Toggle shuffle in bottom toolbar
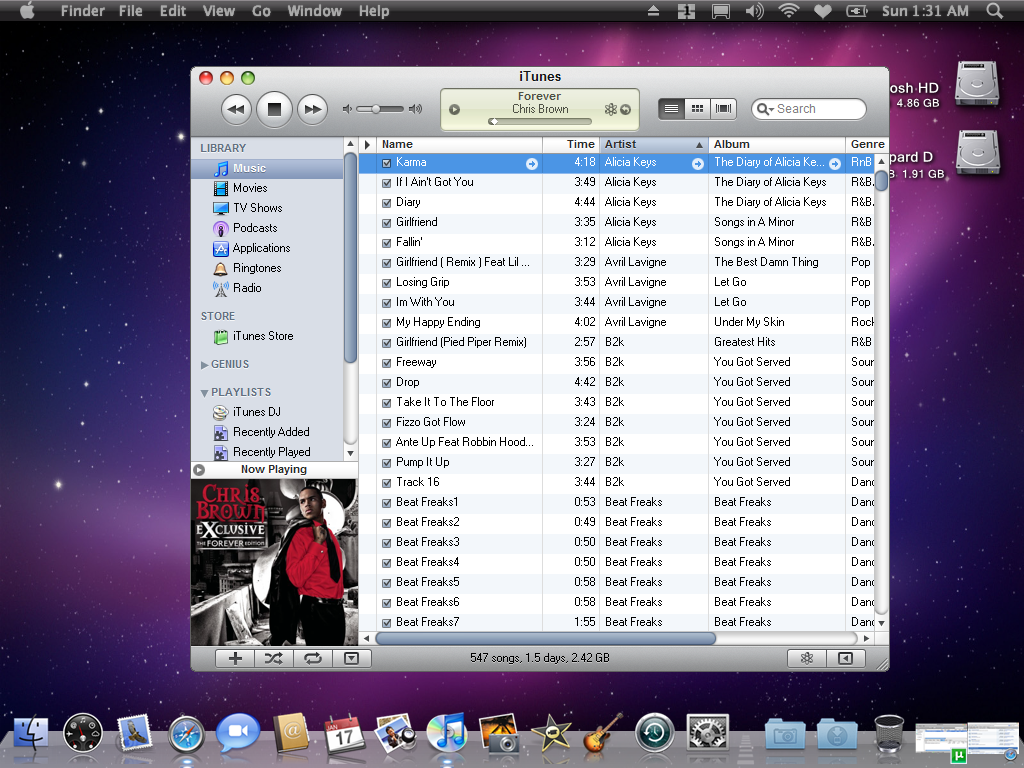Screen dimensions: 1024x768 (x=274, y=658)
